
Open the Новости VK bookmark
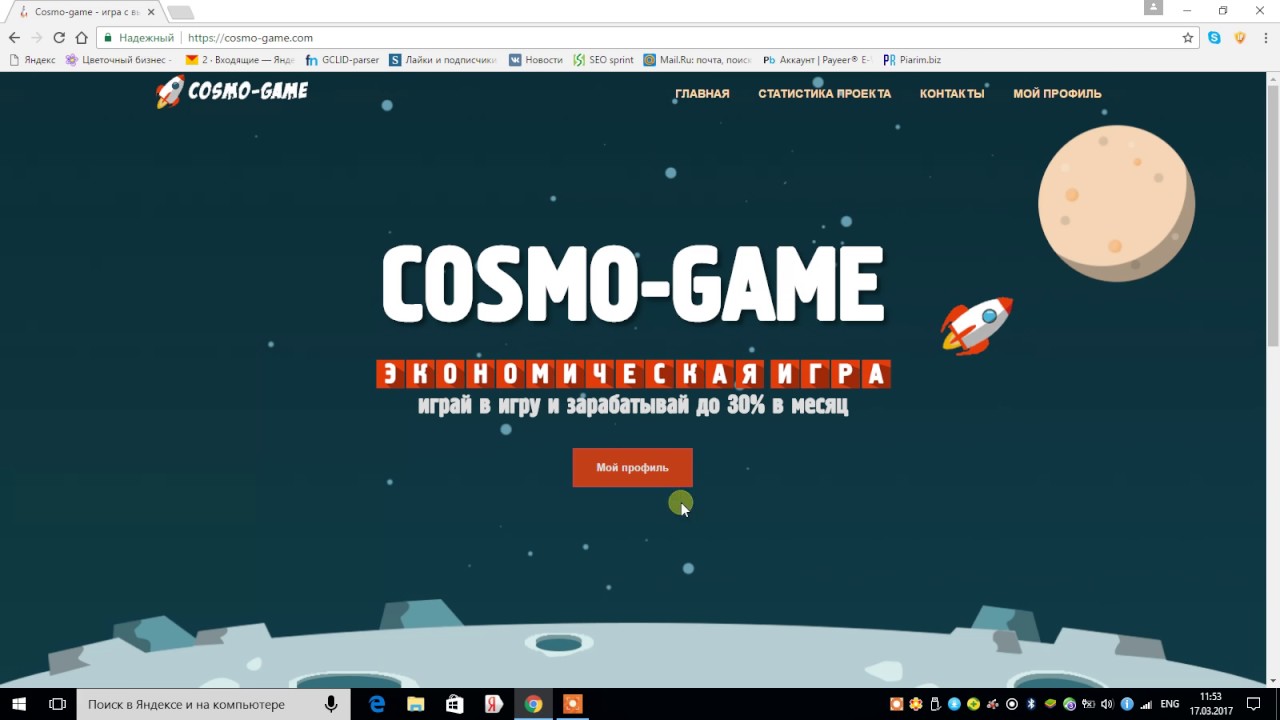coord(536,60)
